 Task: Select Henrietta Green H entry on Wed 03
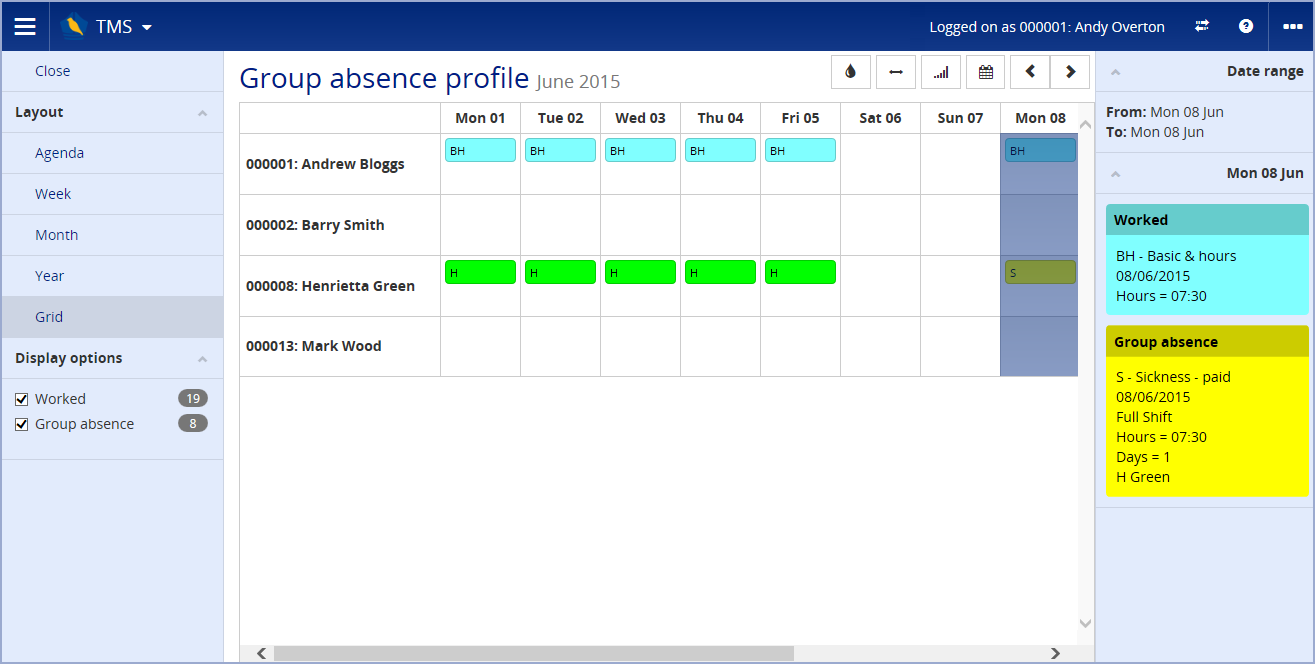(x=640, y=272)
